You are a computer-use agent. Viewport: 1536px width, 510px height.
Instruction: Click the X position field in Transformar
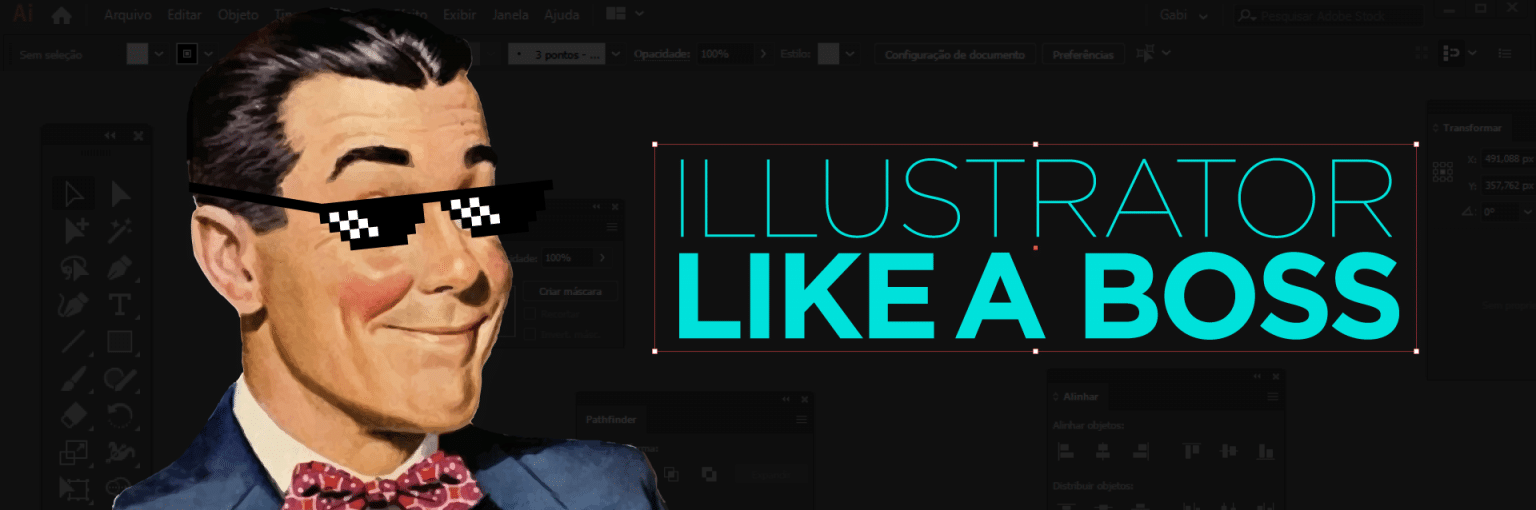1508,159
